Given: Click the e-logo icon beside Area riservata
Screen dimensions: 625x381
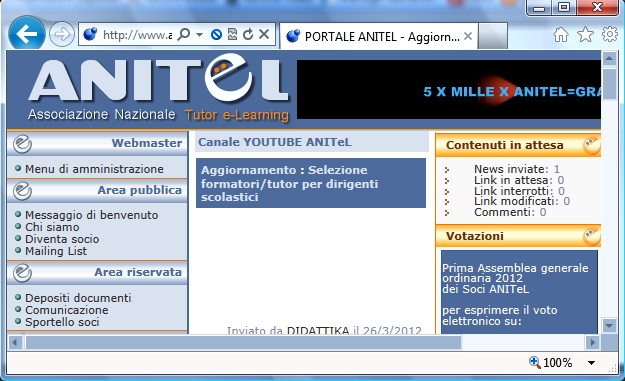Looking at the screenshot, I should (22, 273).
